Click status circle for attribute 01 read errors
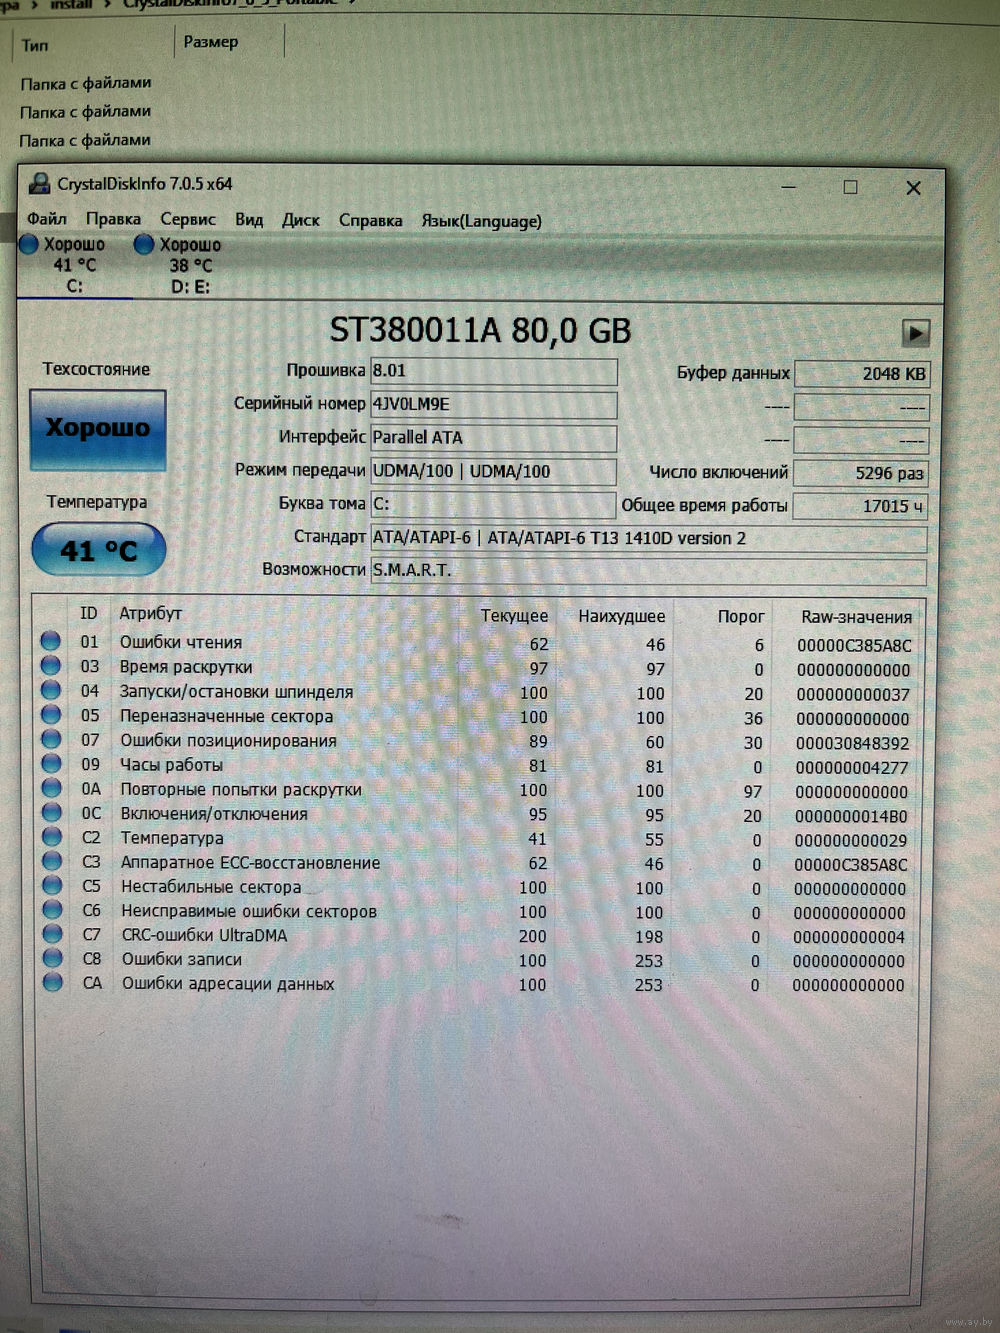 point(51,641)
